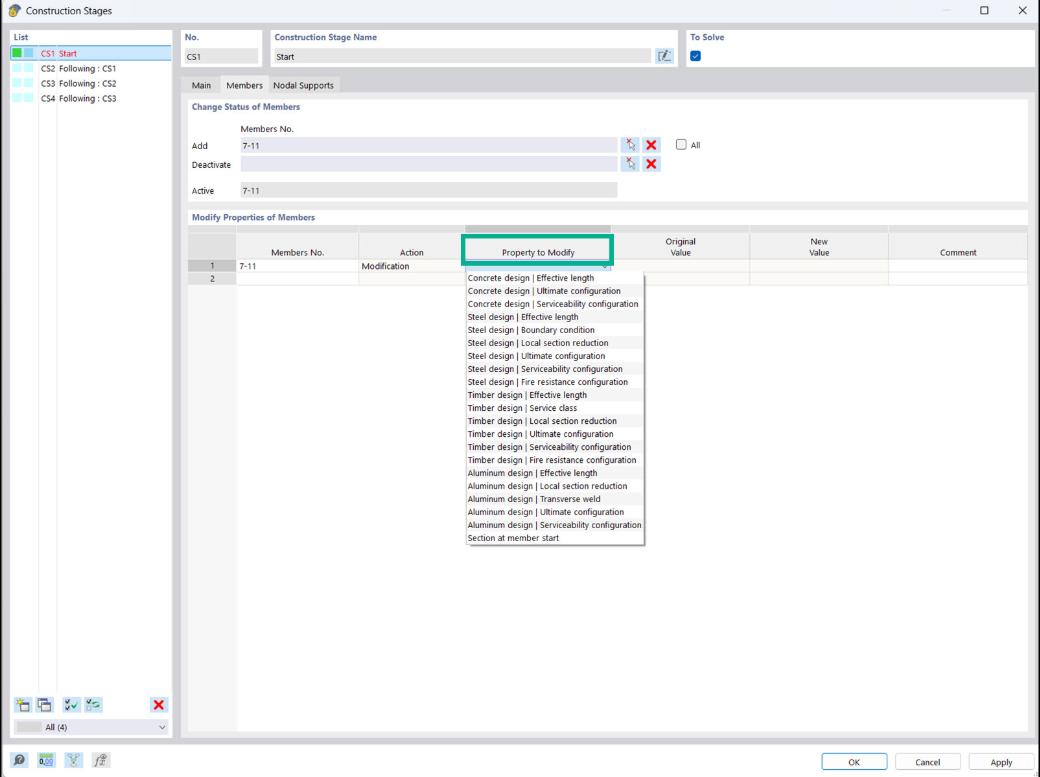This screenshot has height=777, width=1040.
Task: Select CS4 Following : CS3 stage
Action: [x=91, y=98]
